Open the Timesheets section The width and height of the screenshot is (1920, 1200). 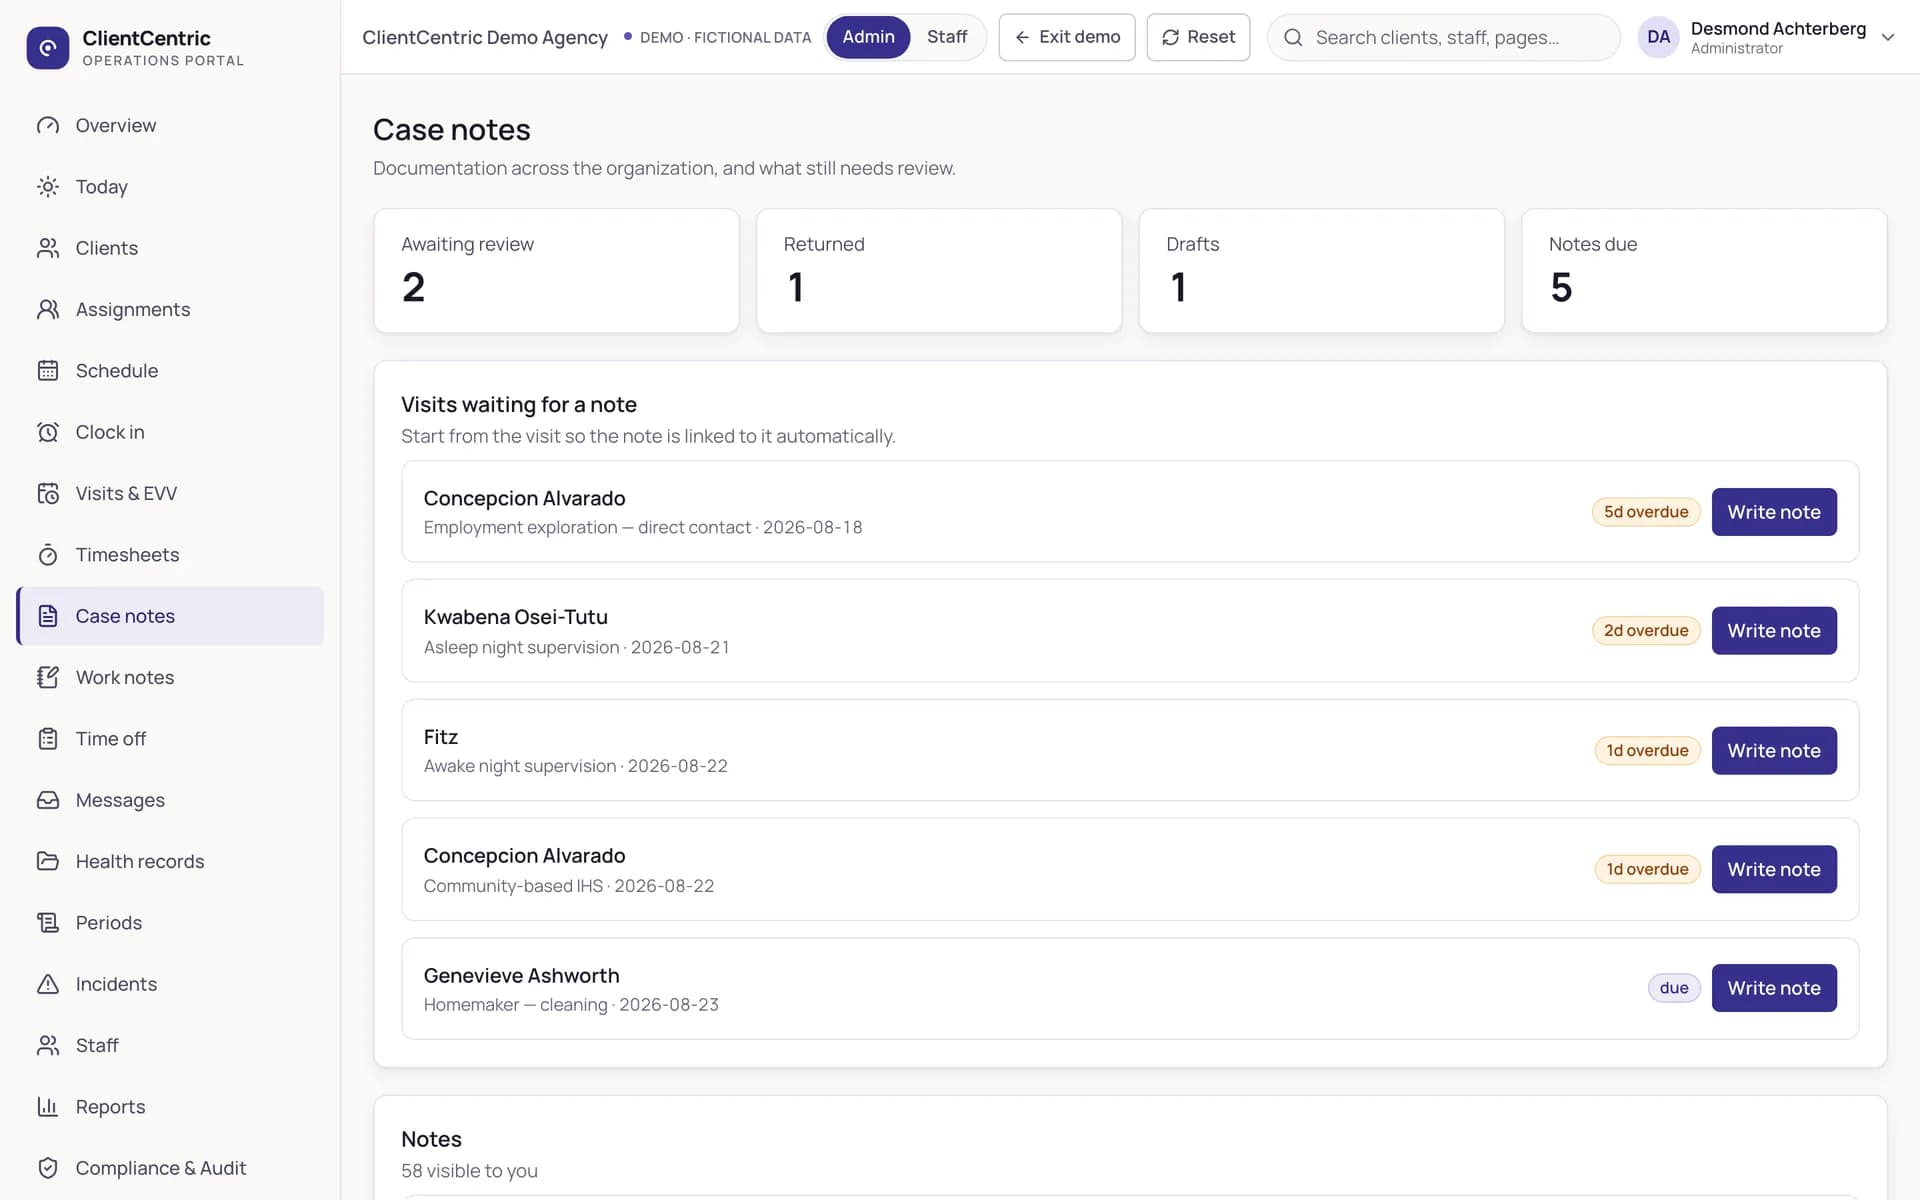click(170, 555)
